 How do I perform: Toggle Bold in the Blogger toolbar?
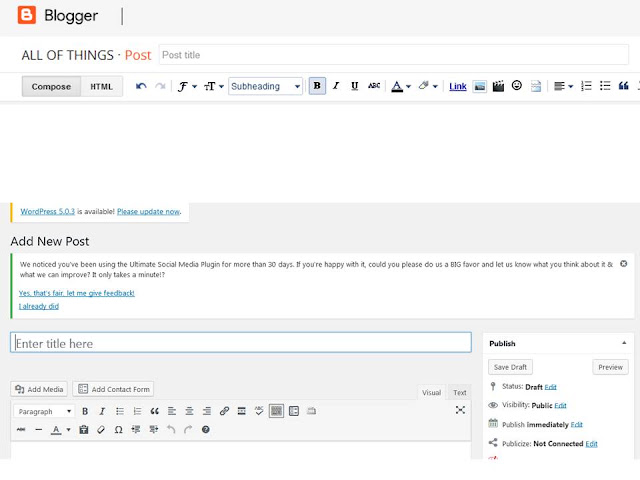coord(317,86)
